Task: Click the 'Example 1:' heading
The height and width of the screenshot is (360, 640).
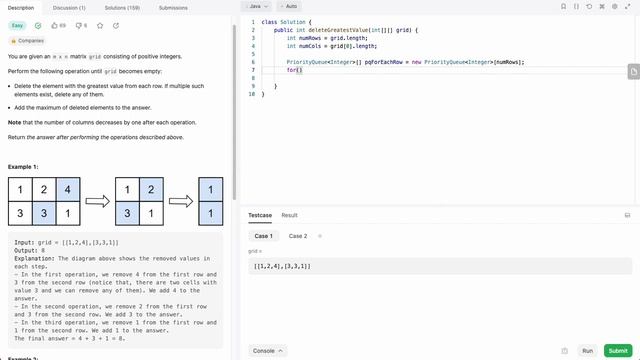Action: (x=23, y=167)
